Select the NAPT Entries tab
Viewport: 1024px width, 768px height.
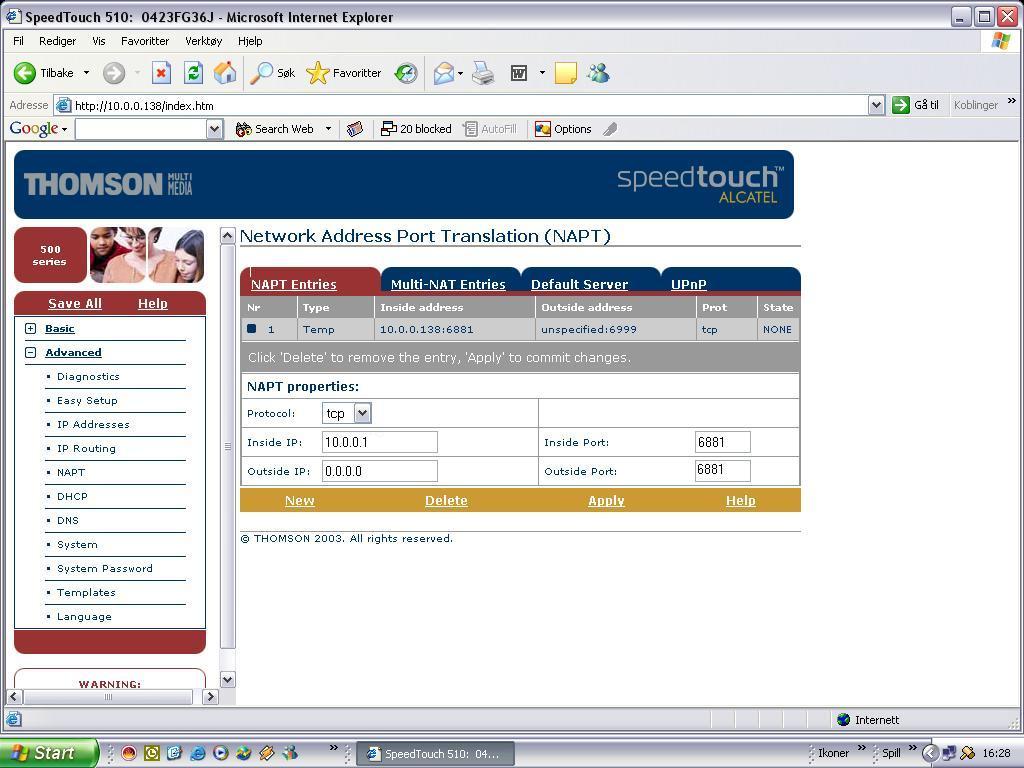(294, 284)
